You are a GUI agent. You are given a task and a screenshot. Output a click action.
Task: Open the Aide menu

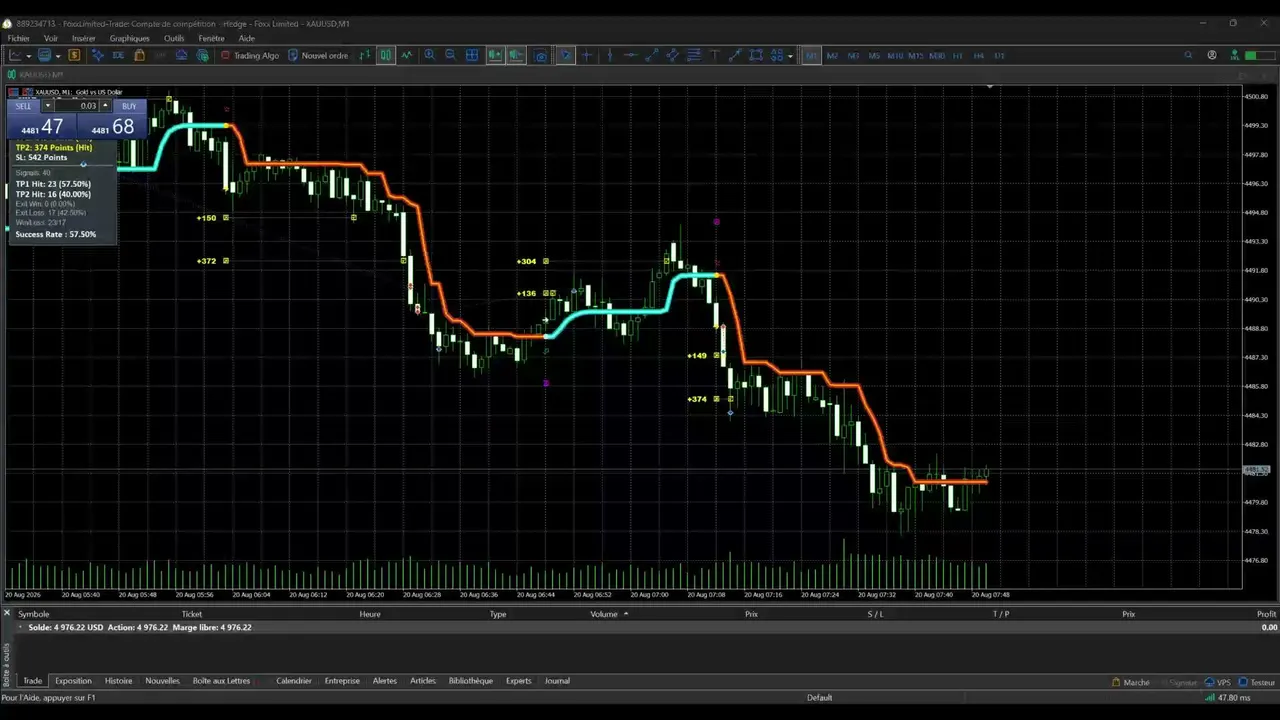click(x=246, y=38)
